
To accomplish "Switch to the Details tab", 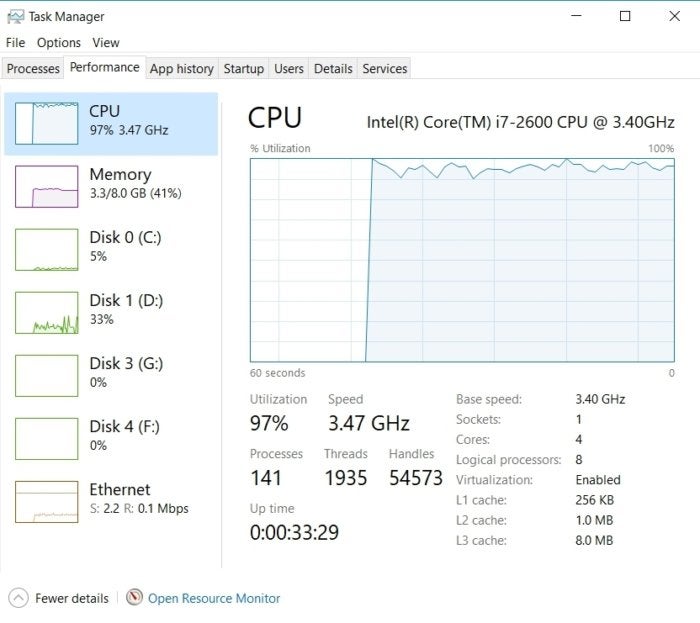I will click(x=333, y=69).
